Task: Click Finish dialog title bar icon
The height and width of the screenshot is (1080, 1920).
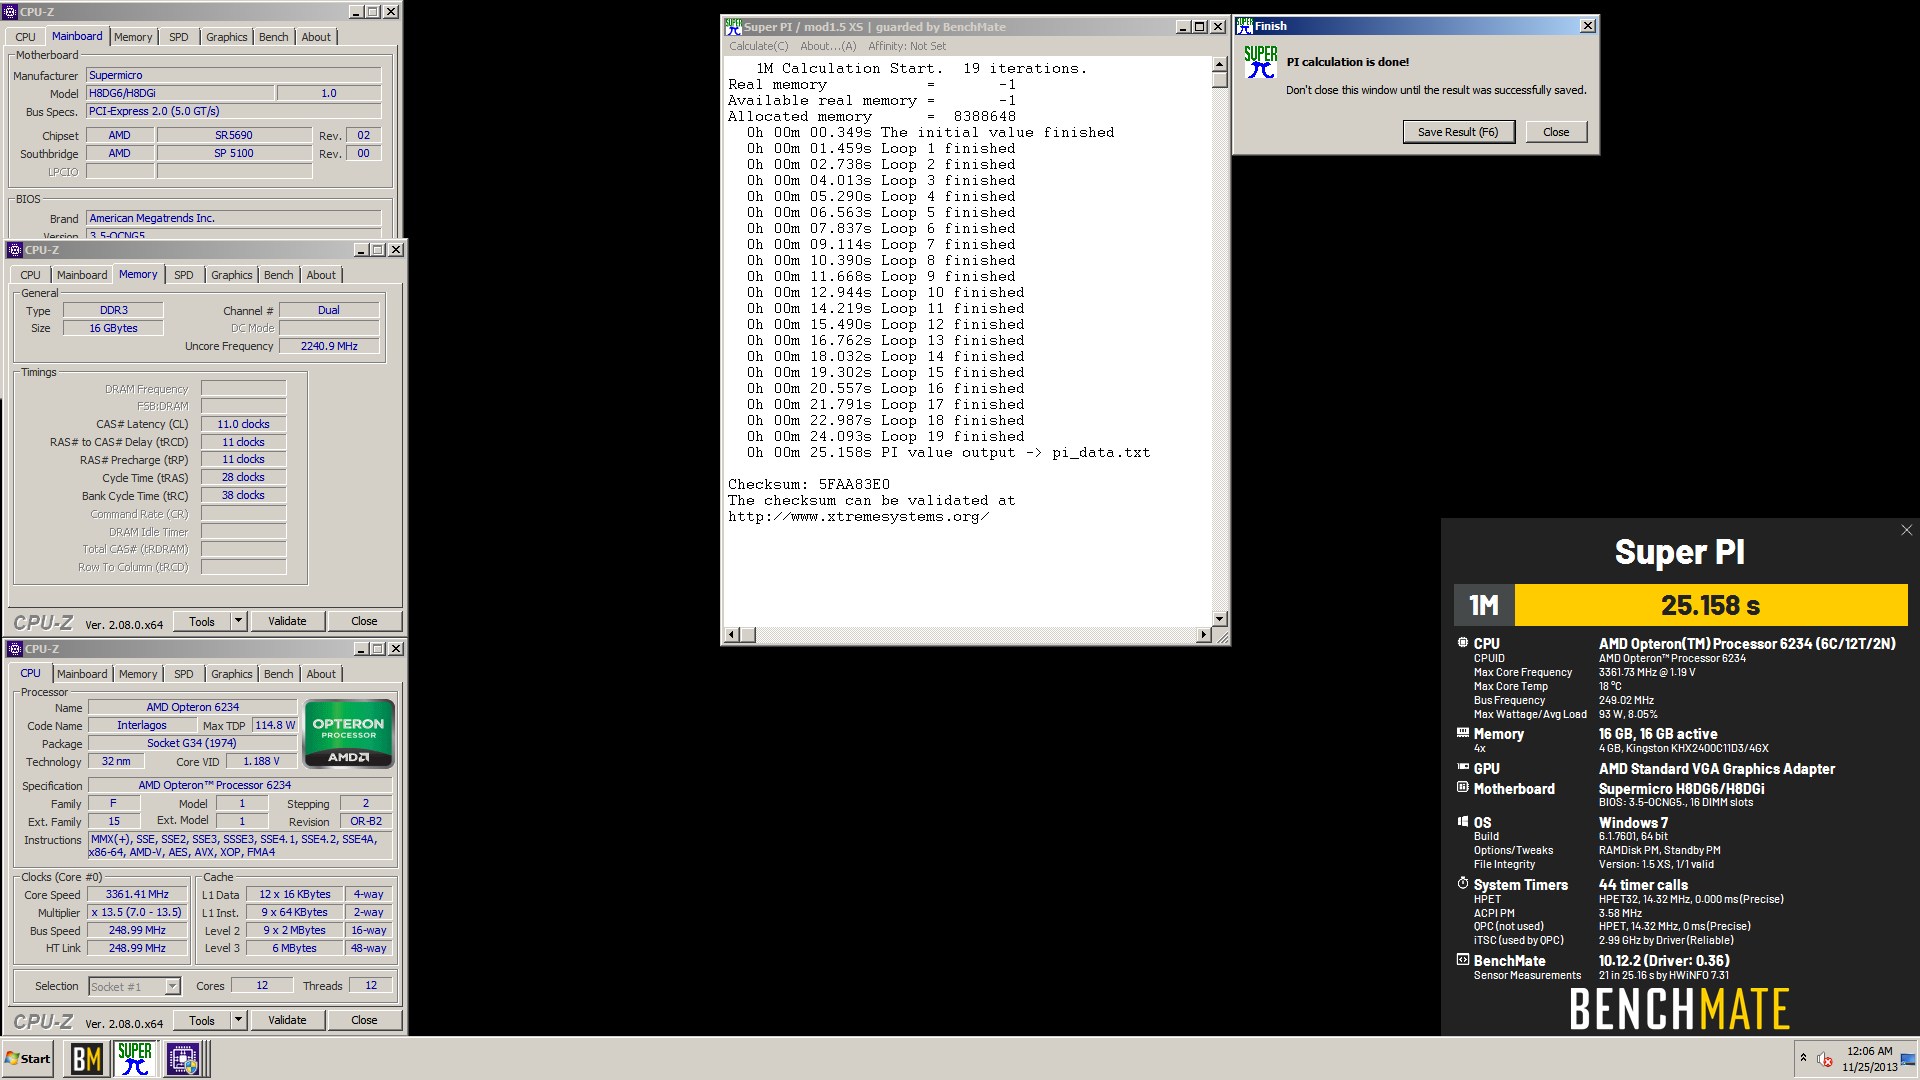Action: click(1245, 26)
